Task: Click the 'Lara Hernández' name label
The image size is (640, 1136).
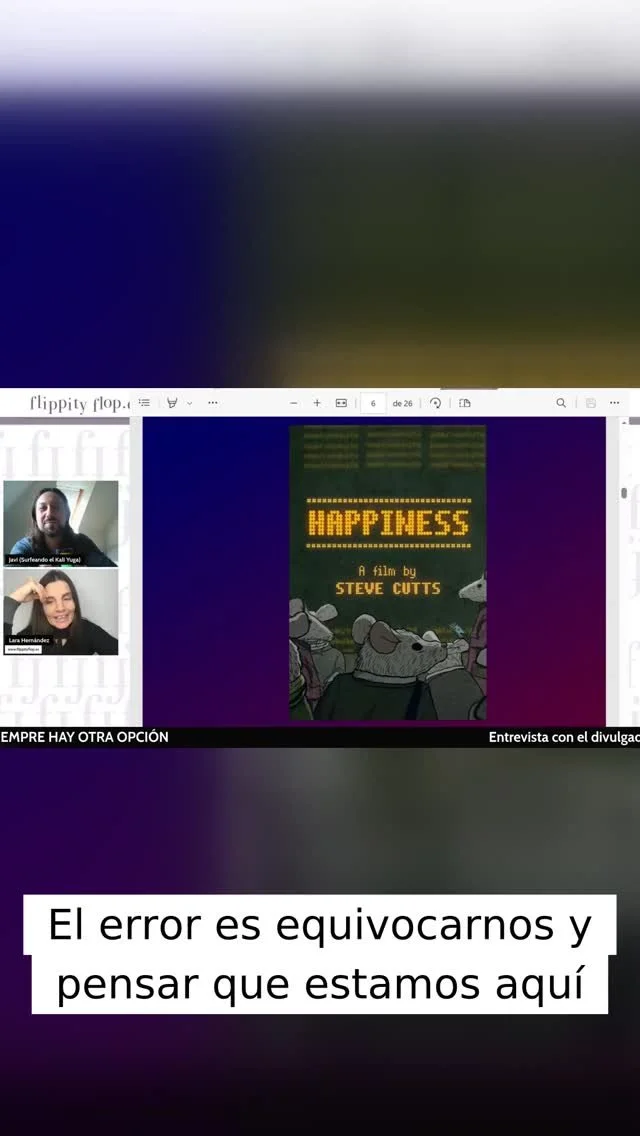Action: pos(29,640)
